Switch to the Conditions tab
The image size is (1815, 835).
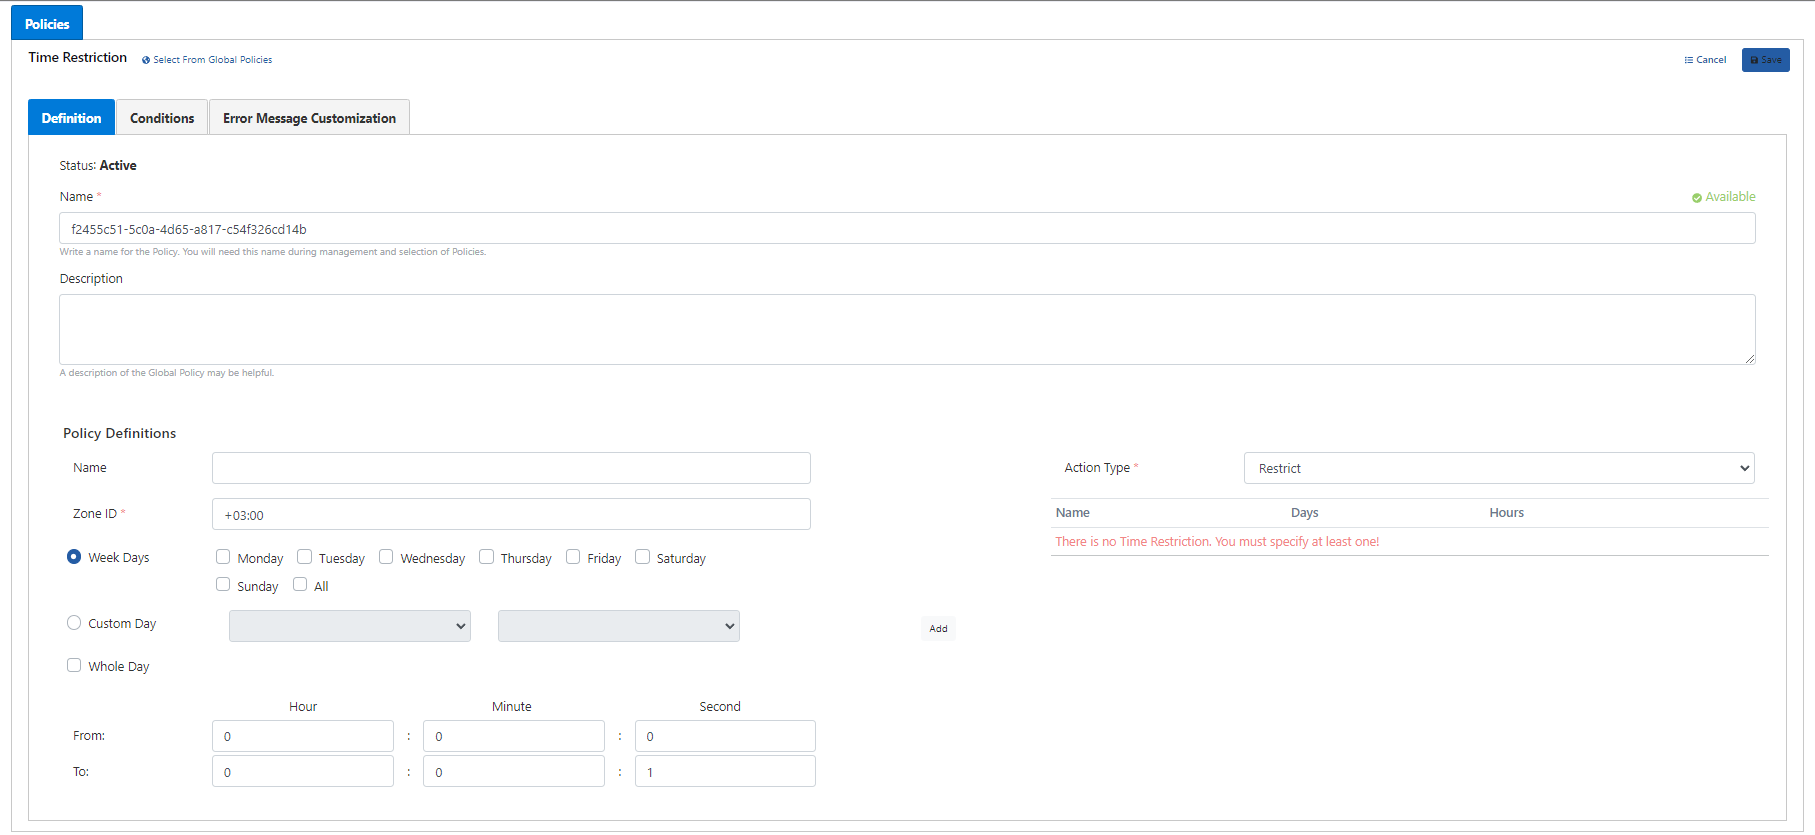tap(162, 118)
